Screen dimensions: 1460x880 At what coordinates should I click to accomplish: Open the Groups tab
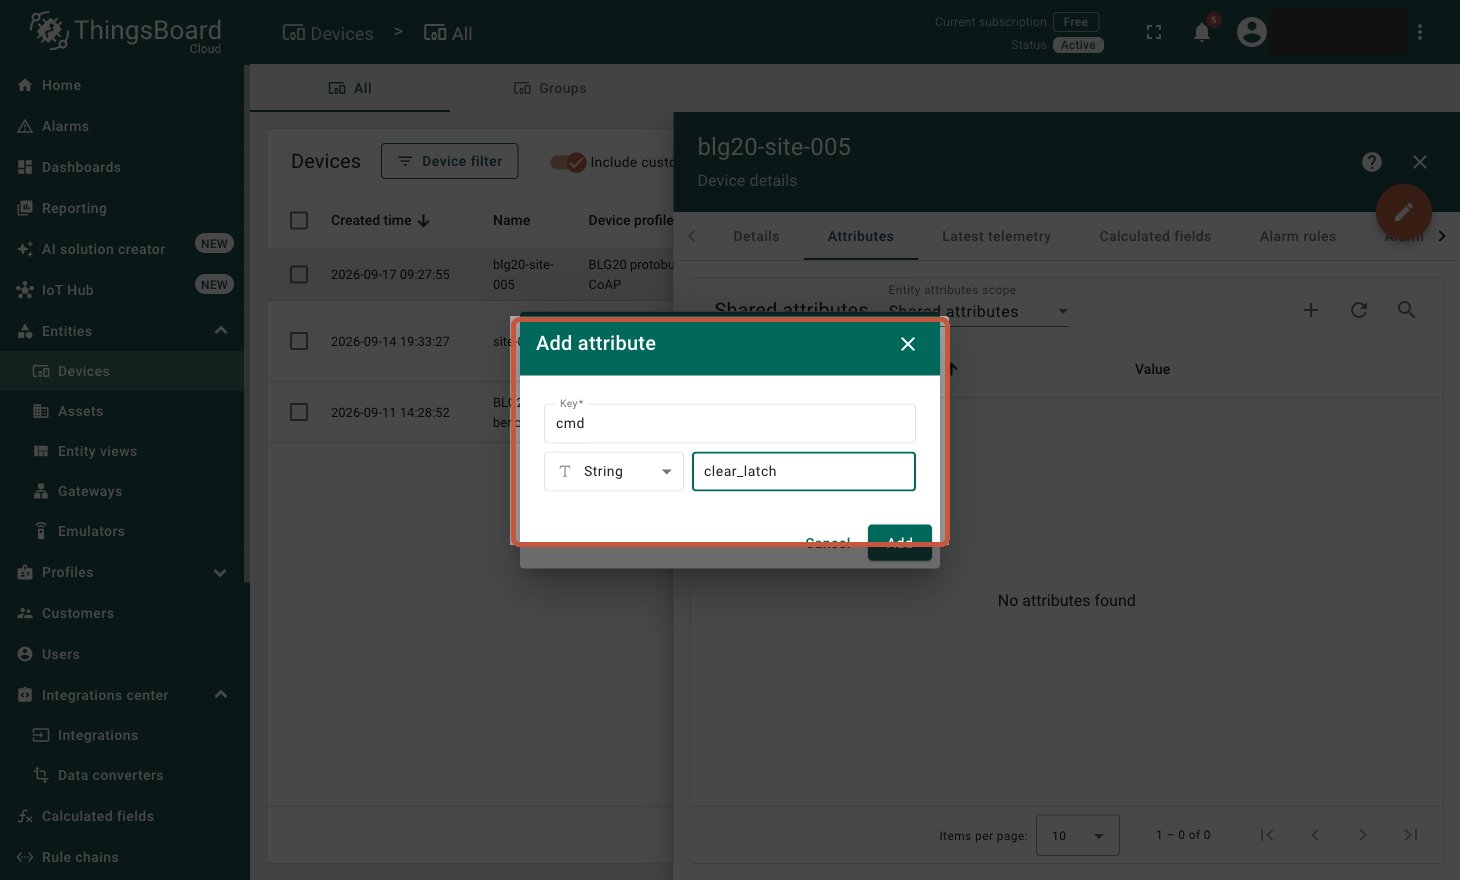point(550,88)
